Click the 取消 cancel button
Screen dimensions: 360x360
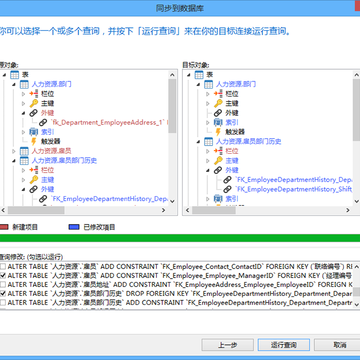[x=337, y=345]
